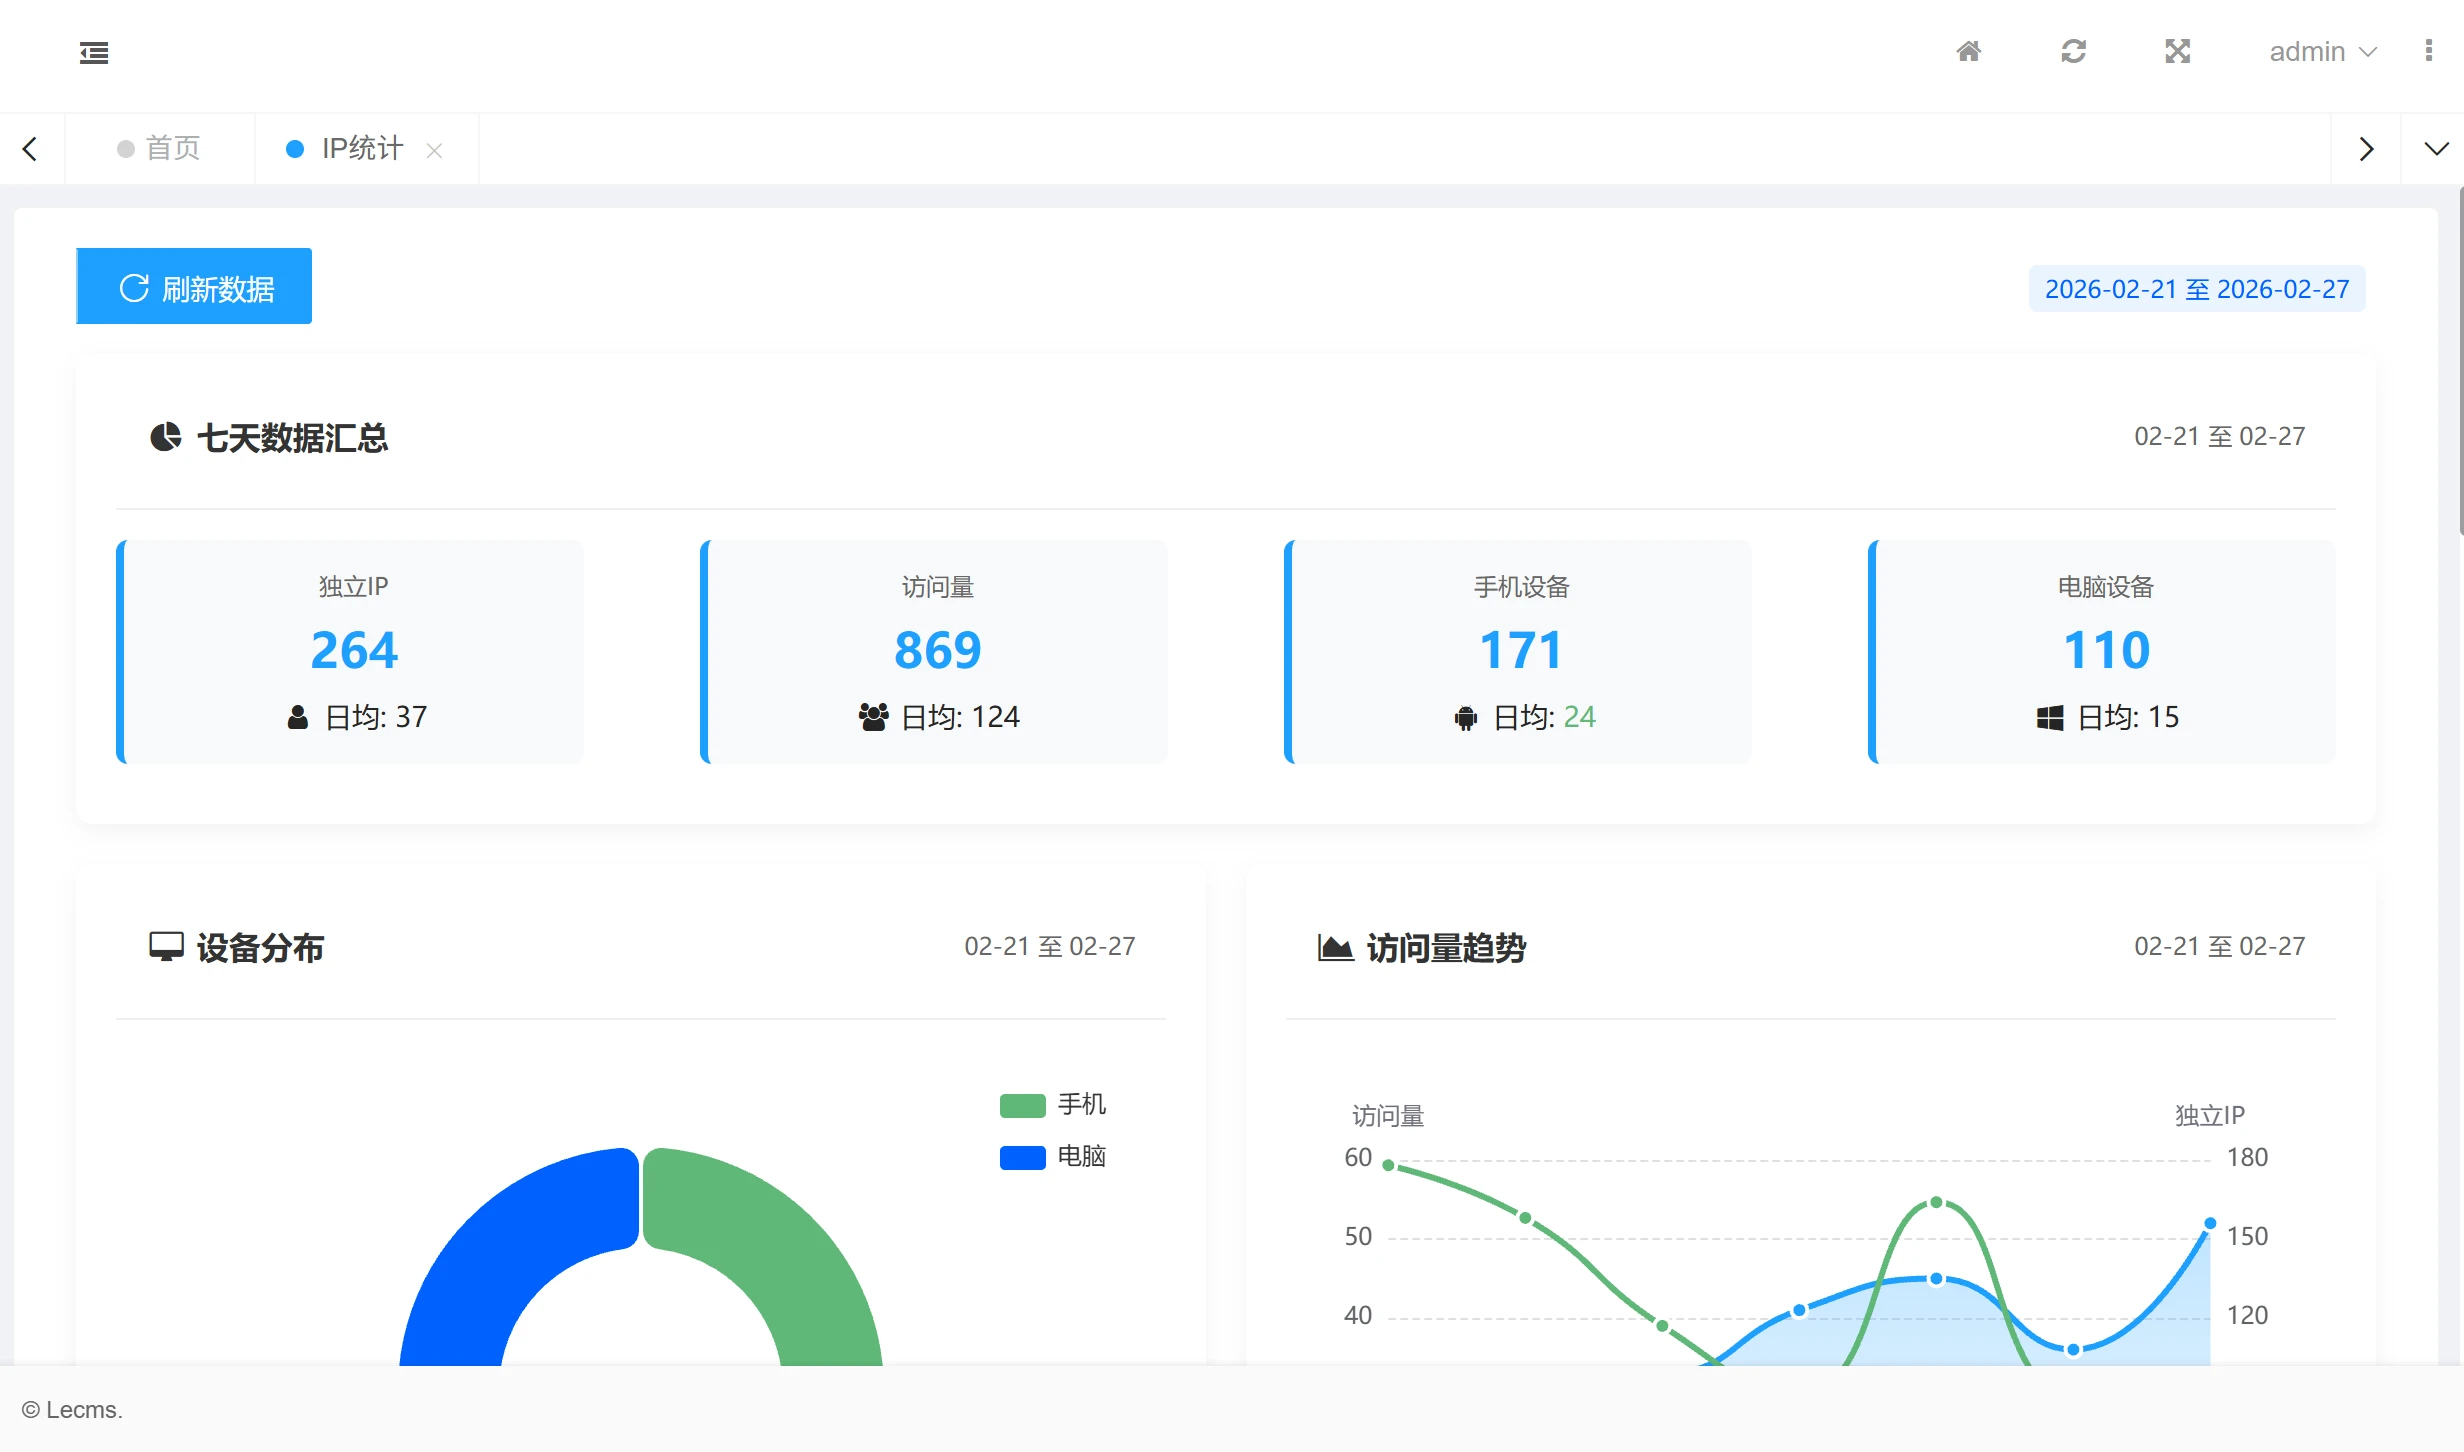The image size is (2464, 1452).
Task: Click the area chart icon beside 访问量趋势
Action: [x=1335, y=947]
